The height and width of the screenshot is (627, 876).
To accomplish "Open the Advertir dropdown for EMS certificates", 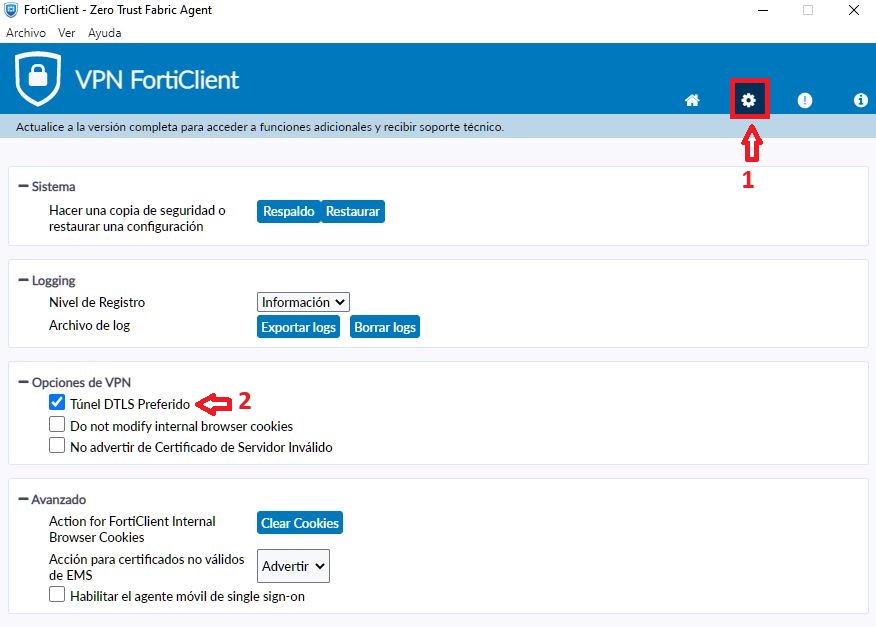I will click(293, 566).
